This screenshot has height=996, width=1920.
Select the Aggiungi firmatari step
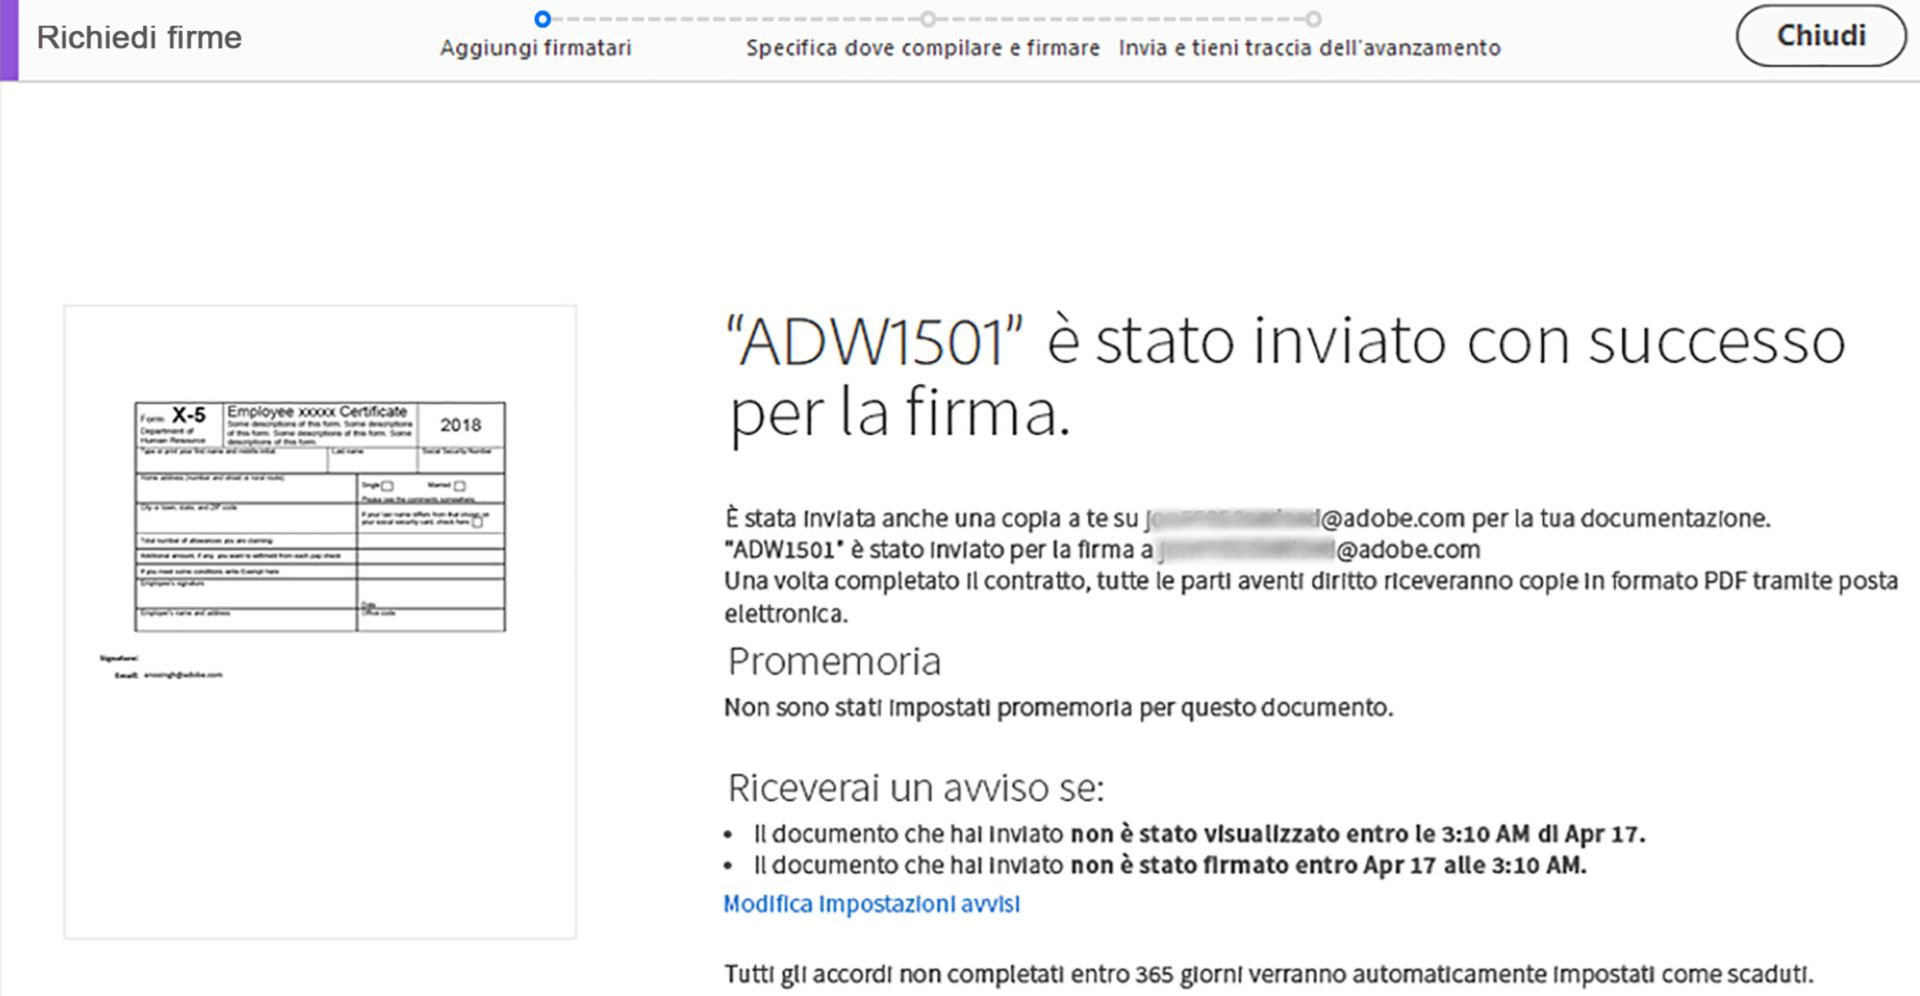[x=536, y=47]
